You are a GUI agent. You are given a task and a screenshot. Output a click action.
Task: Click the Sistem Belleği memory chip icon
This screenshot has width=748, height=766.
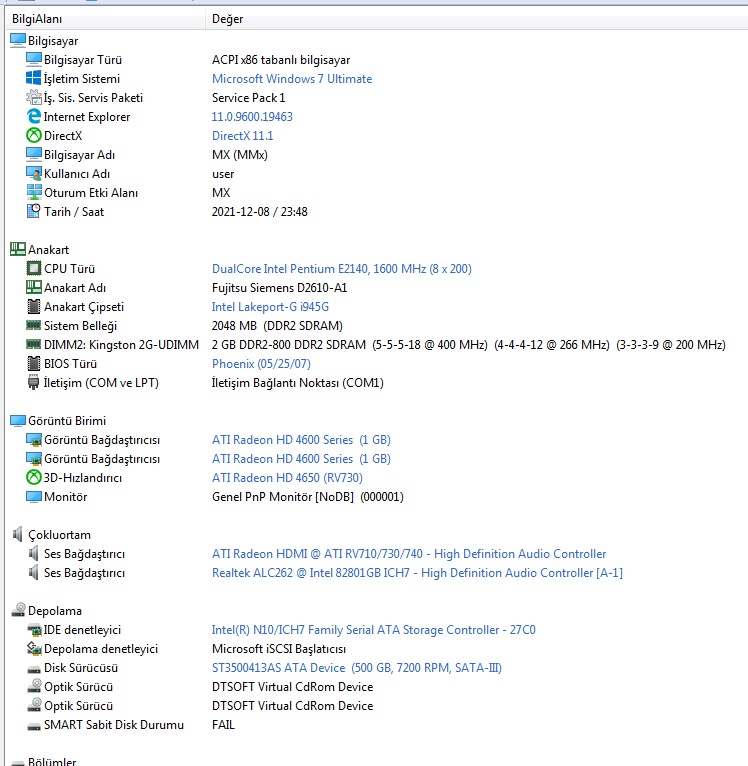[x=34, y=326]
